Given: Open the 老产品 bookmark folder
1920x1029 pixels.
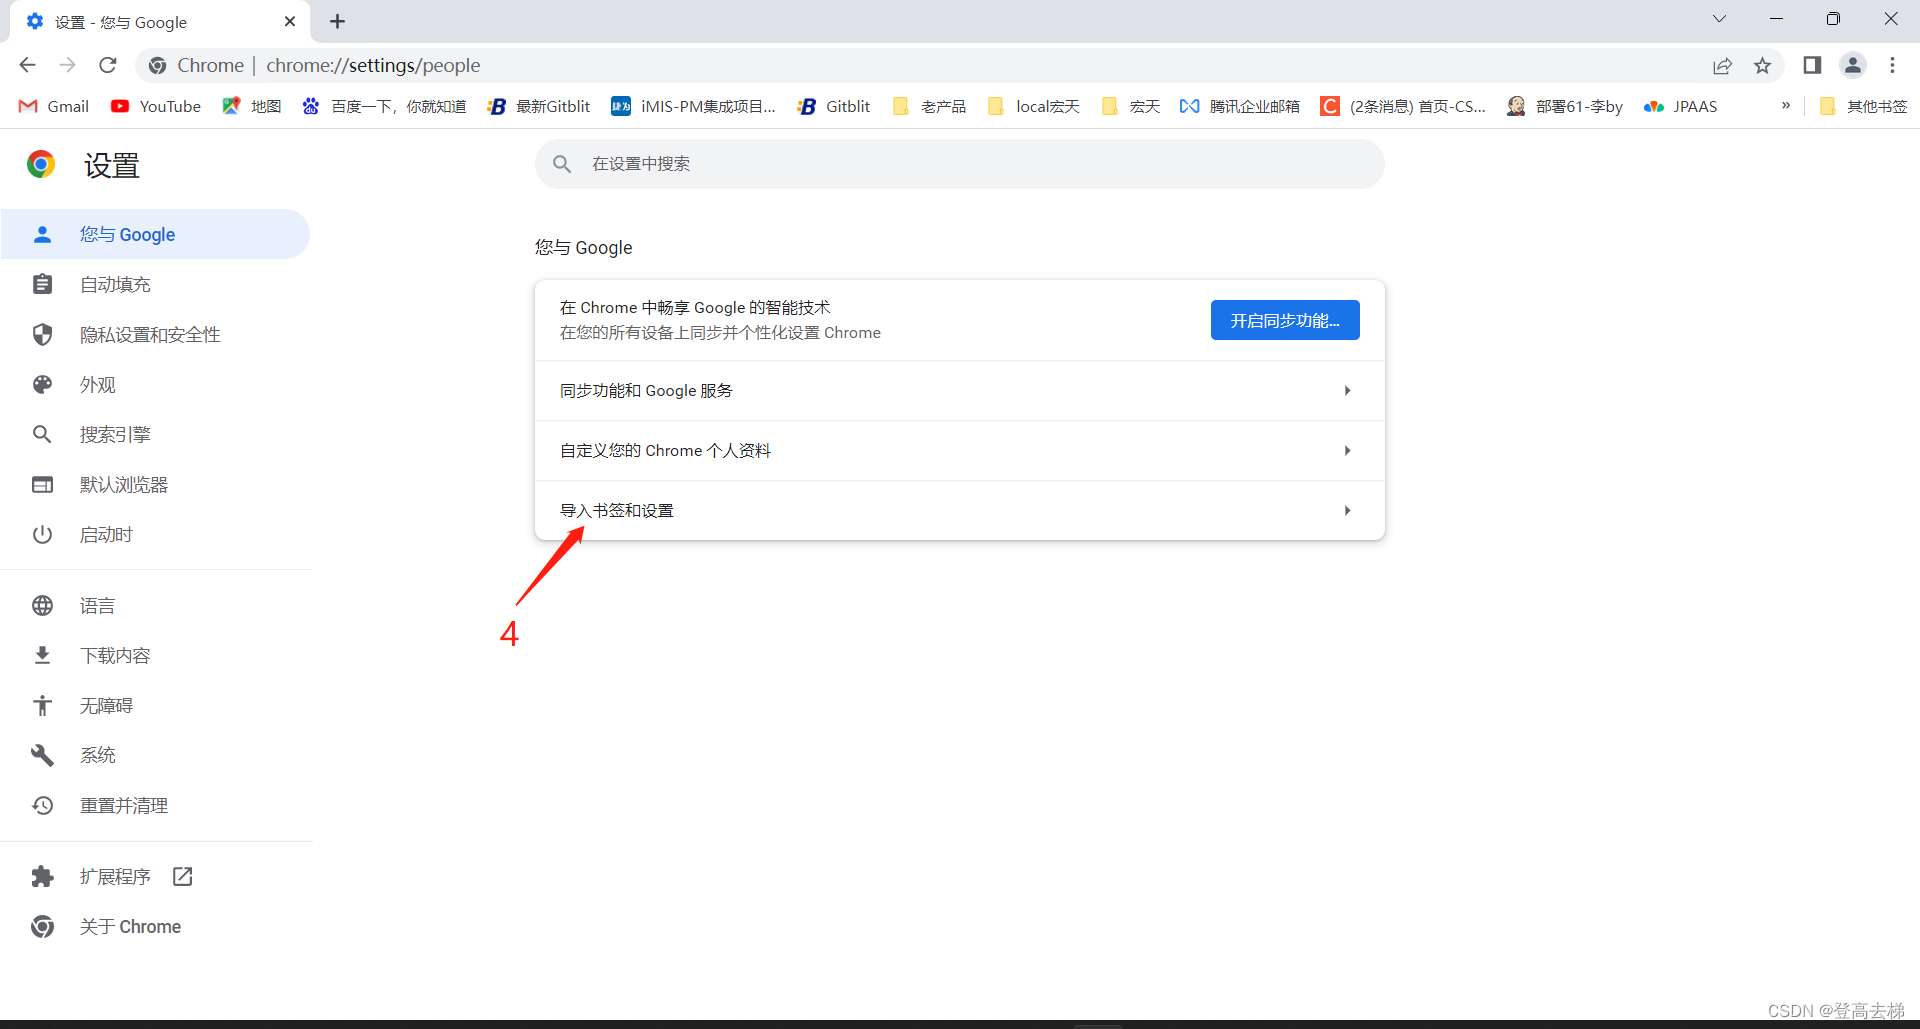Looking at the screenshot, I should [929, 106].
